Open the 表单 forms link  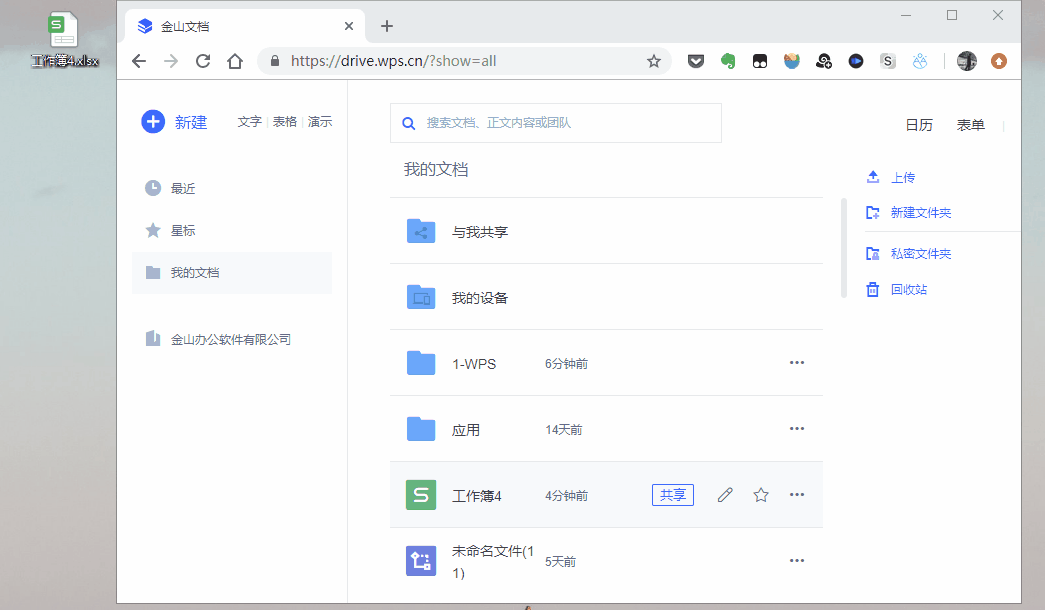coord(970,125)
